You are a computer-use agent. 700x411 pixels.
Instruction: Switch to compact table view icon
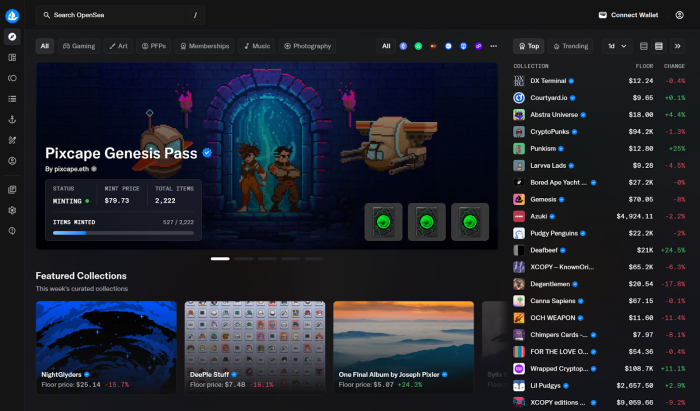(x=643, y=46)
